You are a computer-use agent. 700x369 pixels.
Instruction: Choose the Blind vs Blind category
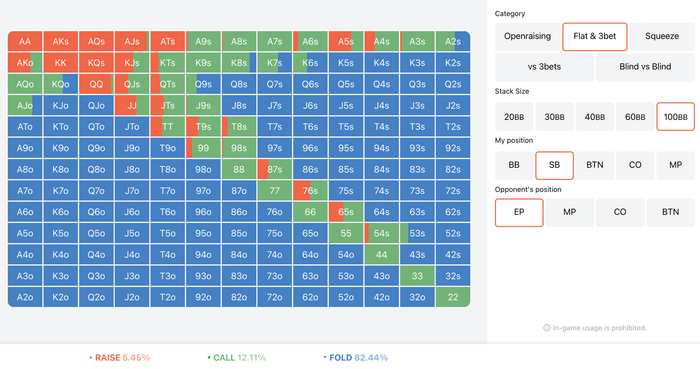(x=645, y=67)
